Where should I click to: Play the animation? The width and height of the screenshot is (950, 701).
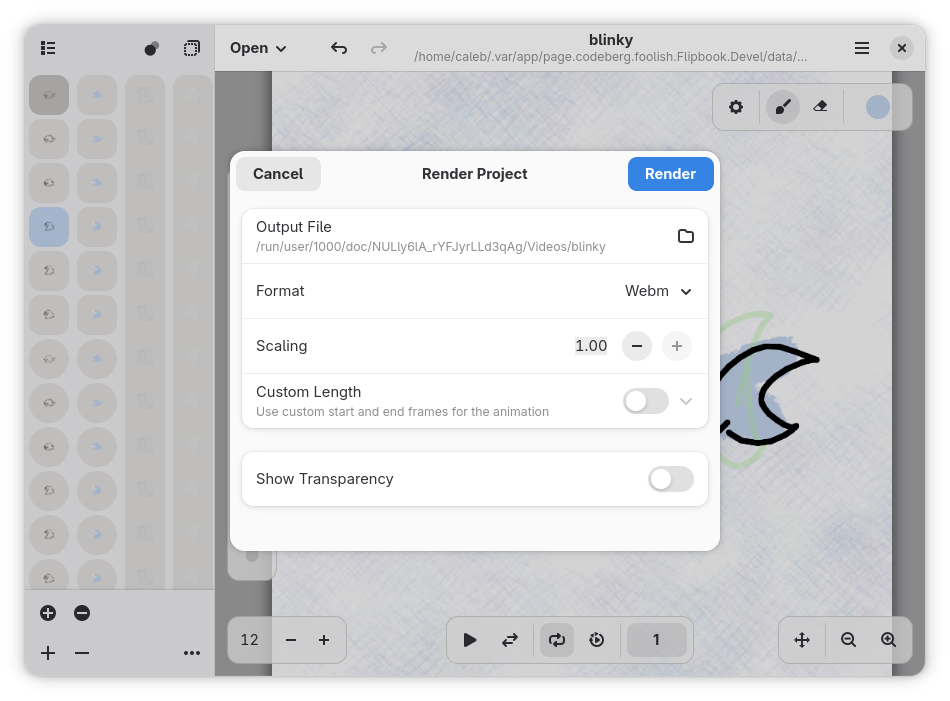(470, 640)
